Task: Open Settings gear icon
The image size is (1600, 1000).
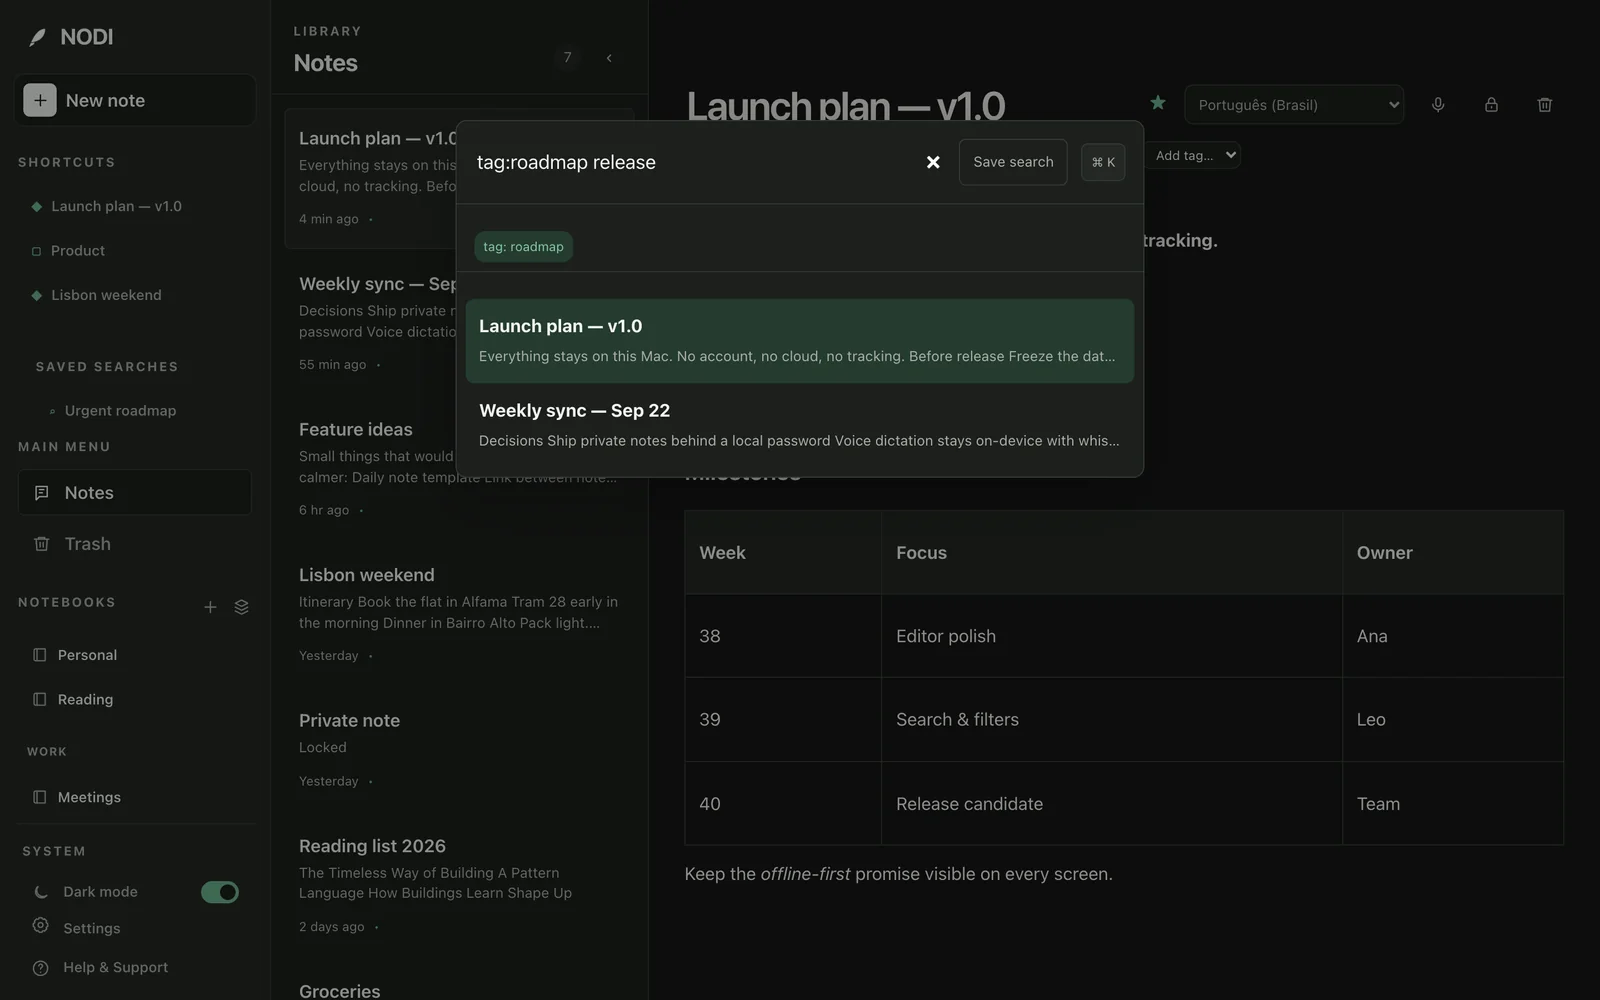Action: tap(40, 926)
